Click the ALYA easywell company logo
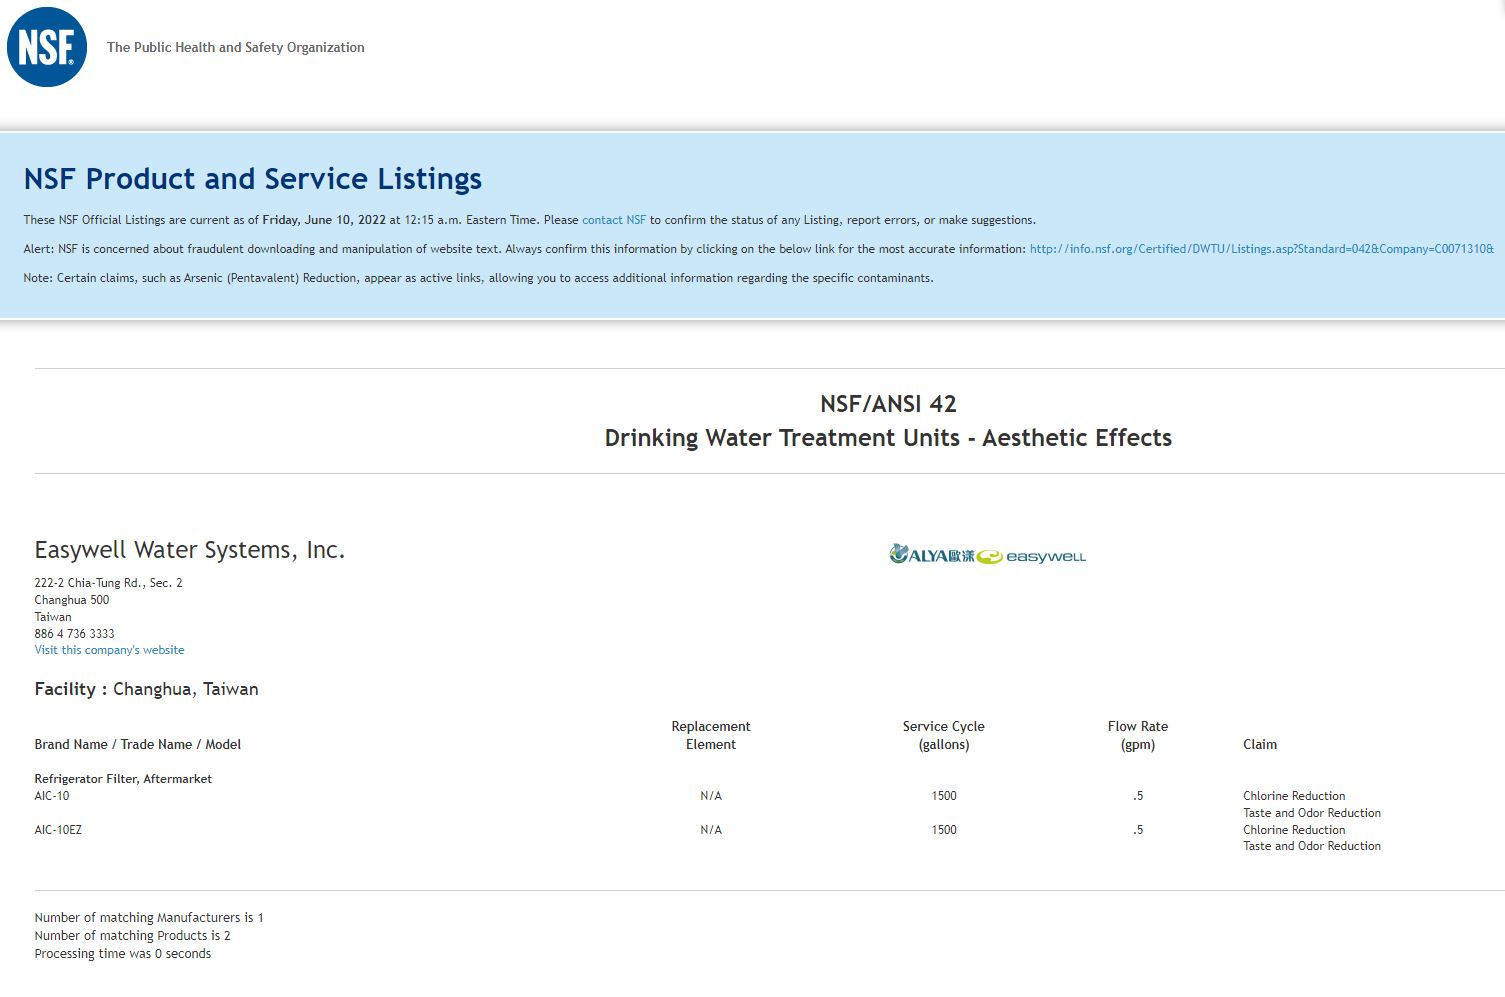The width and height of the screenshot is (1505, 997). 987,555
